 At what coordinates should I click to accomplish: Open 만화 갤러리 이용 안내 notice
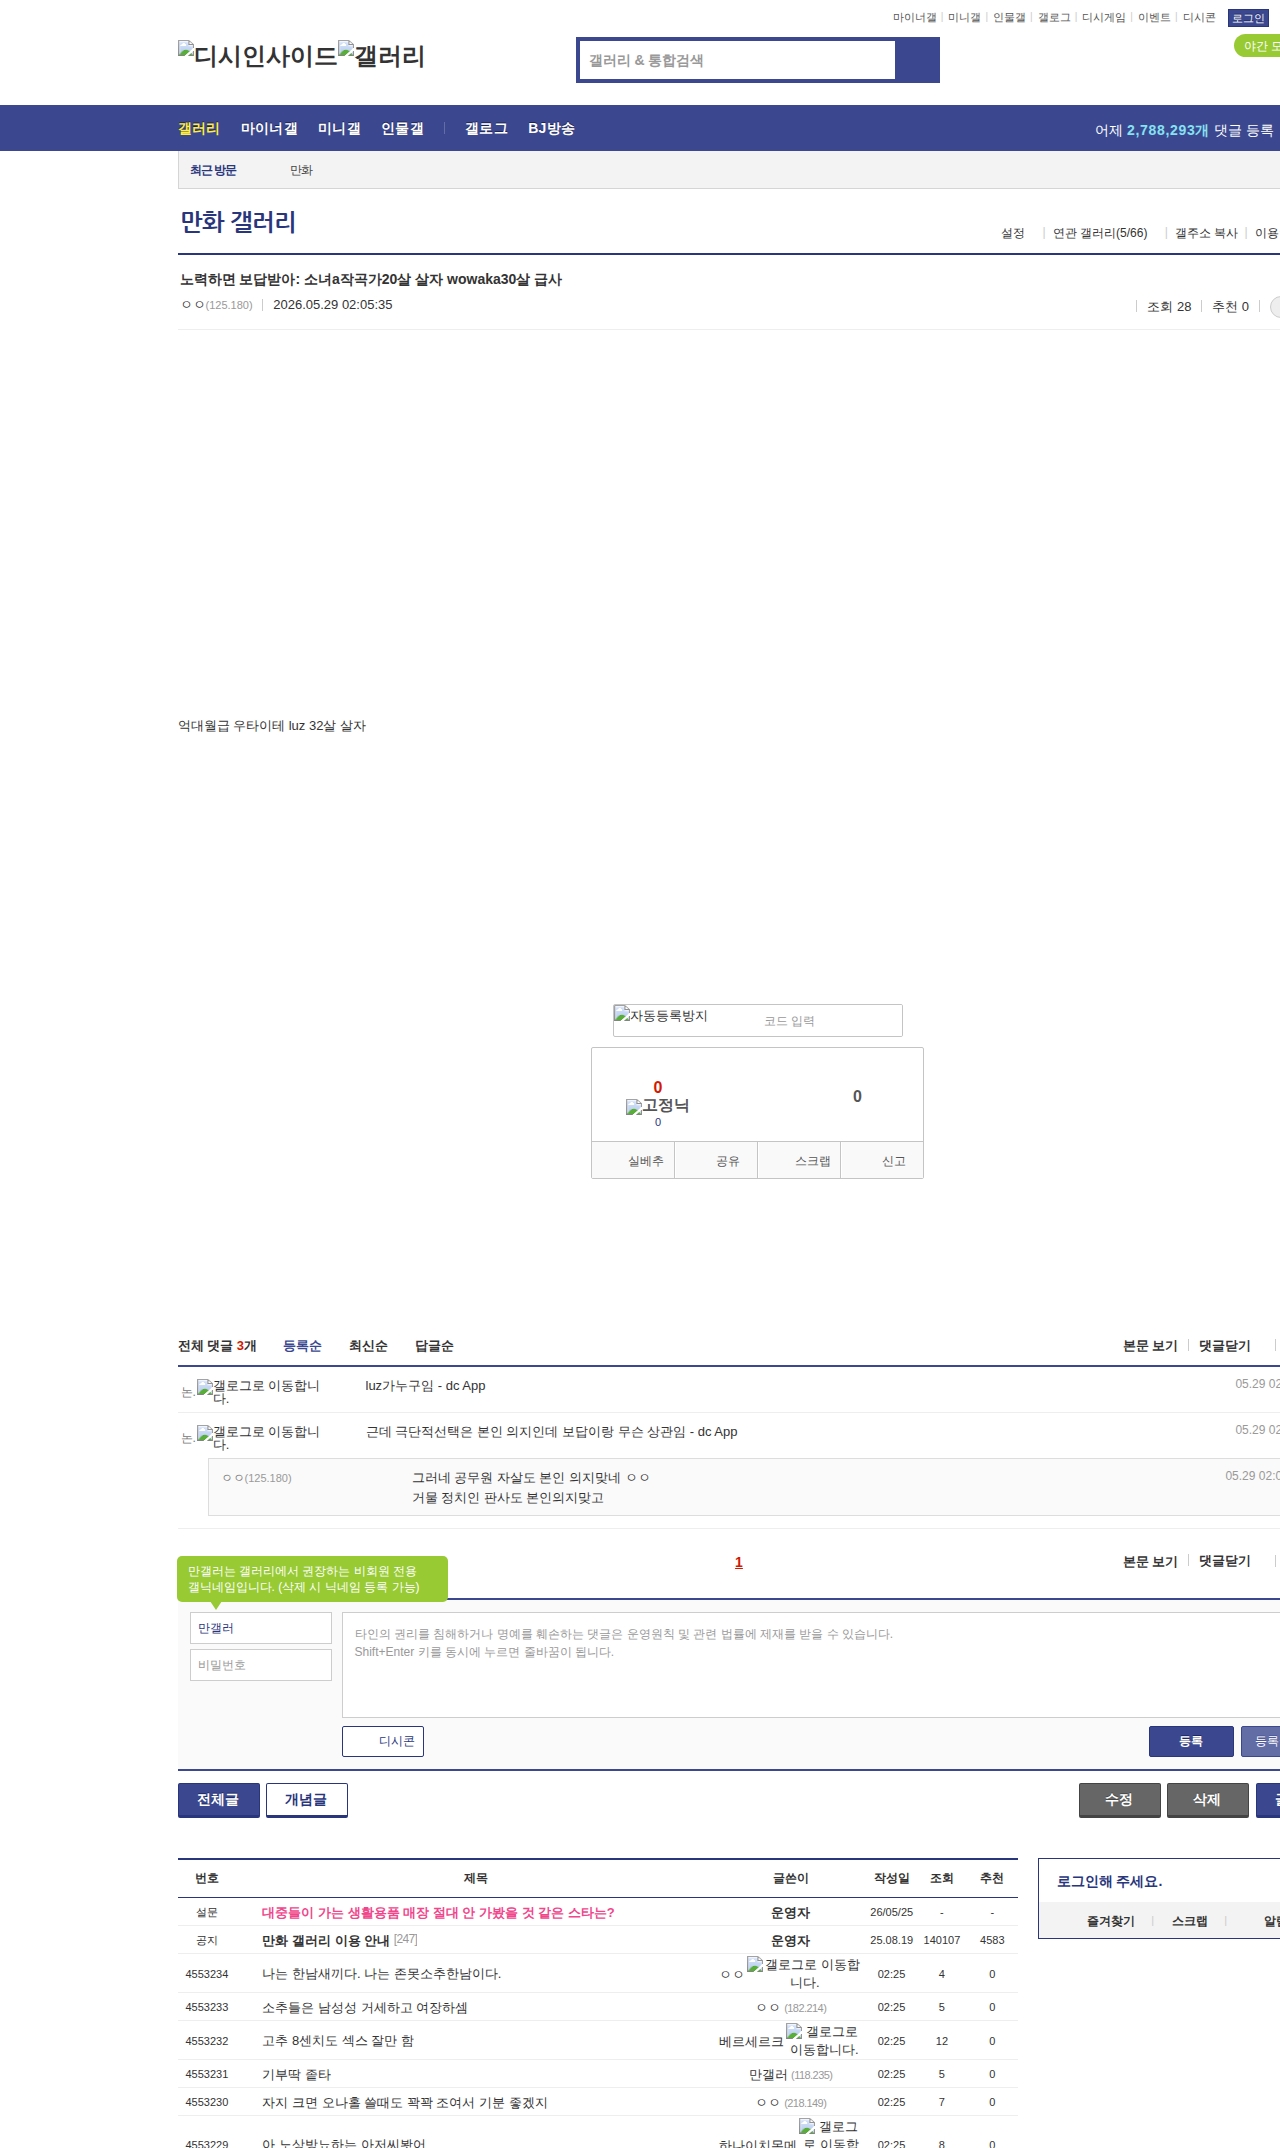click(x=325, y=1940)
